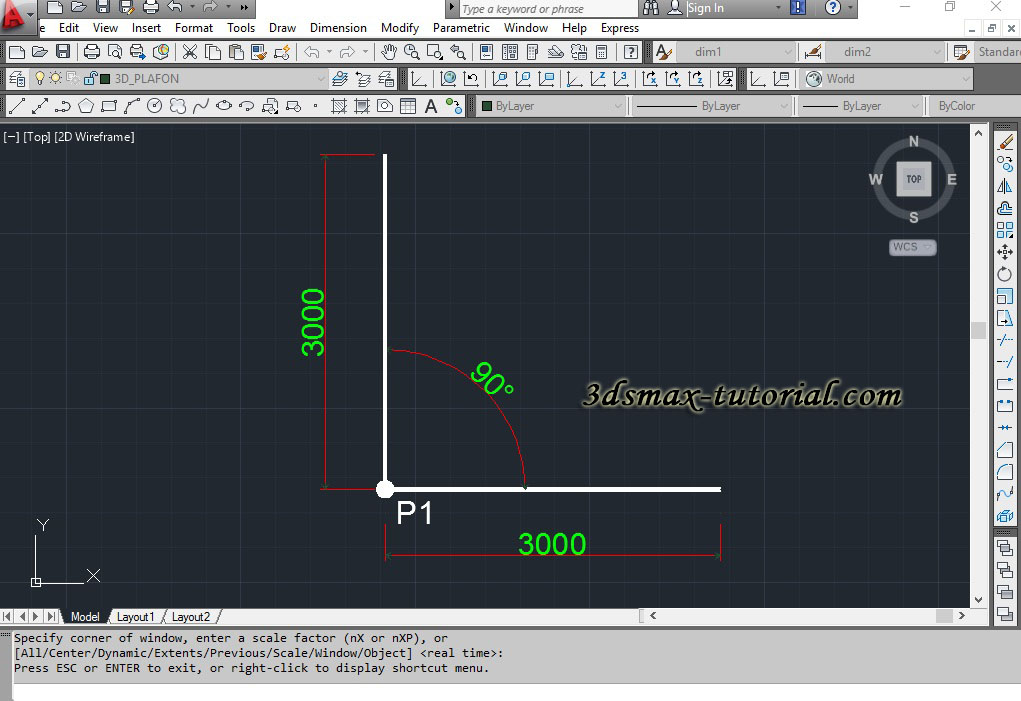Viewport: 1021px width, 701px height.
Task: Open the ByLayer lineweight dropdown
Action: point(915,106)
